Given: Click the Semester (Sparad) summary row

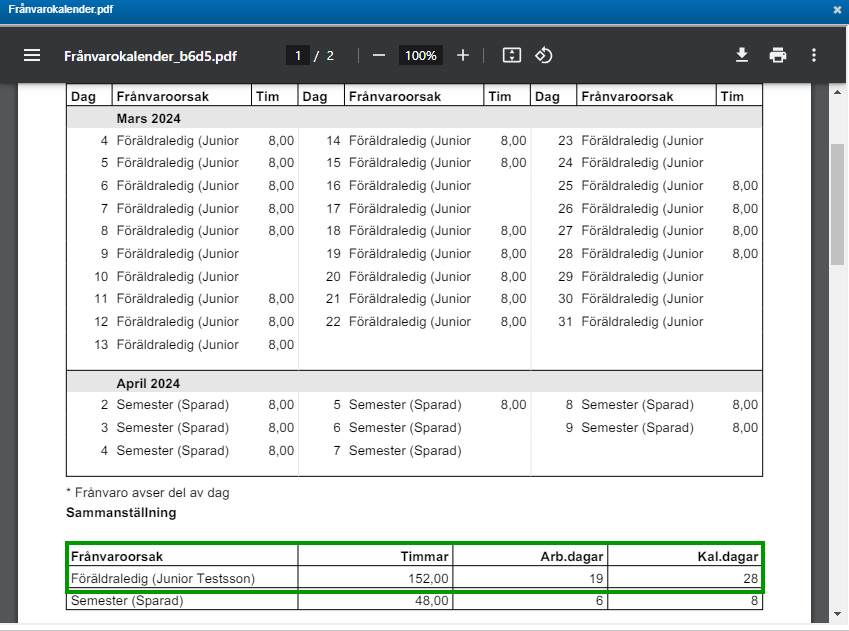Looking at the screenshot, I should point(127,601).
